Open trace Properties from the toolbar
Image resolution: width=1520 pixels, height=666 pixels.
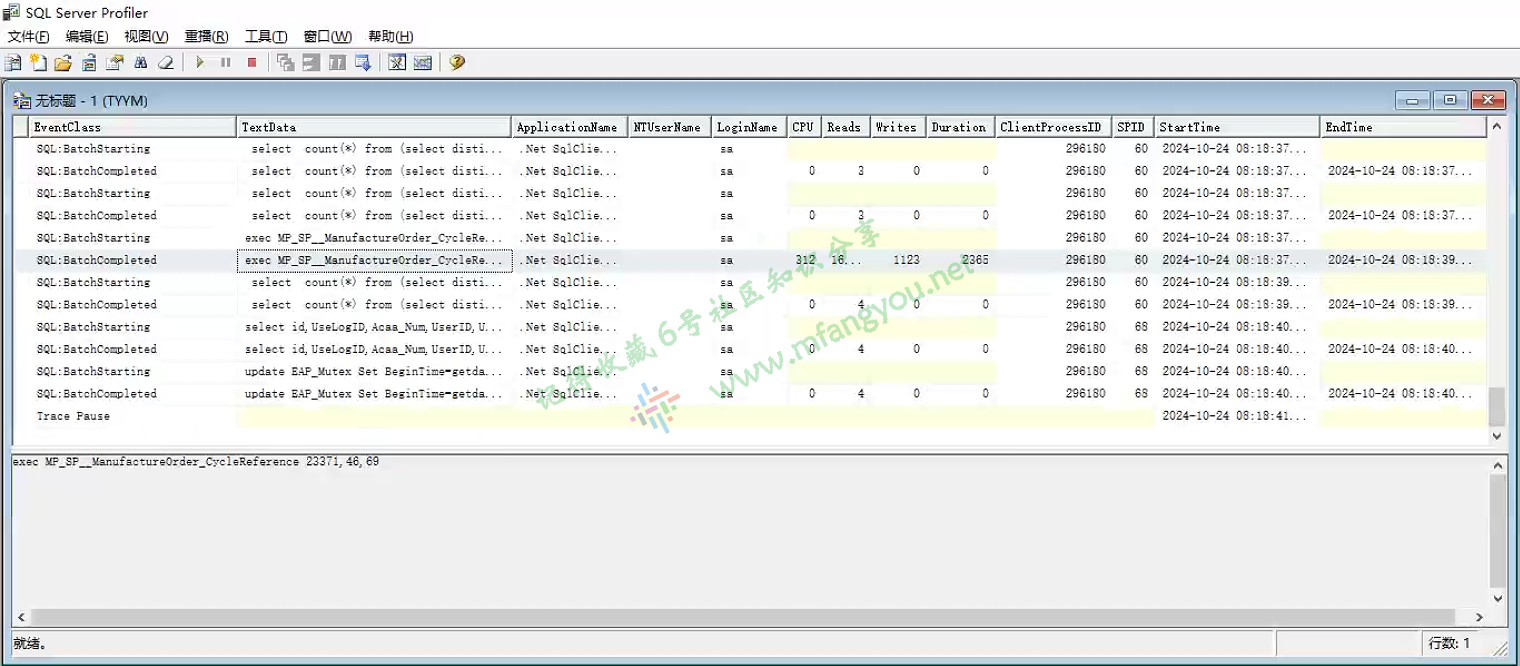coord(115,63)
